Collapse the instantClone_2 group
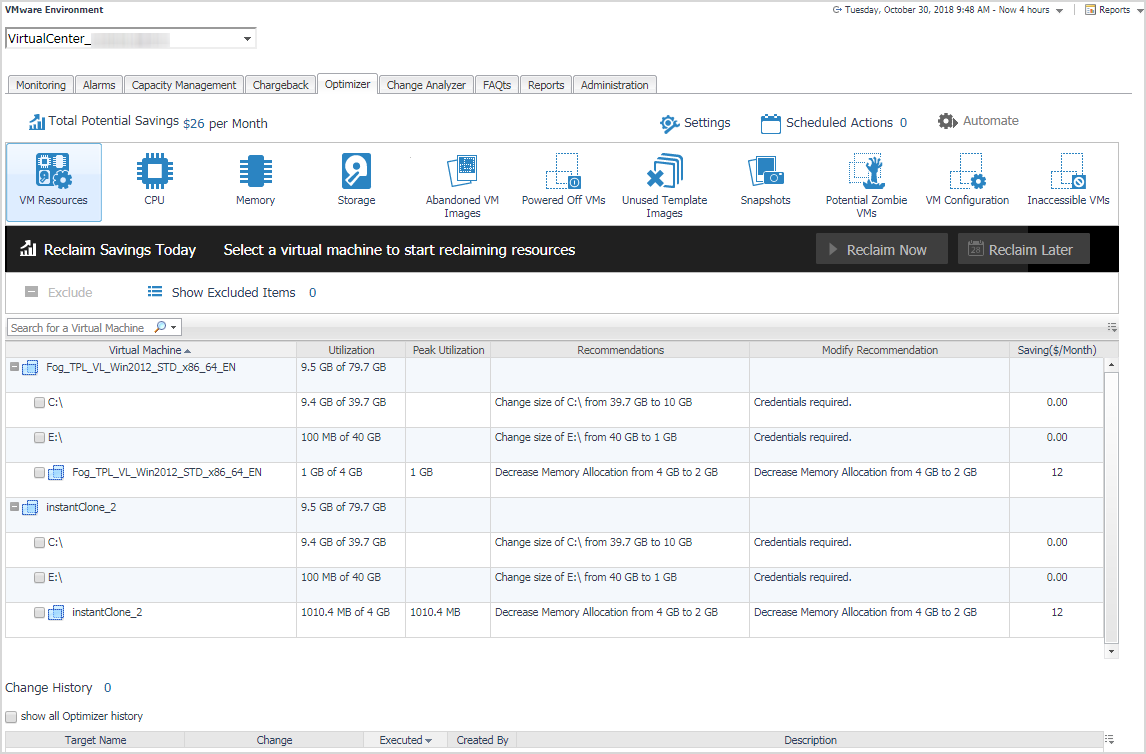 click(14, 507)
